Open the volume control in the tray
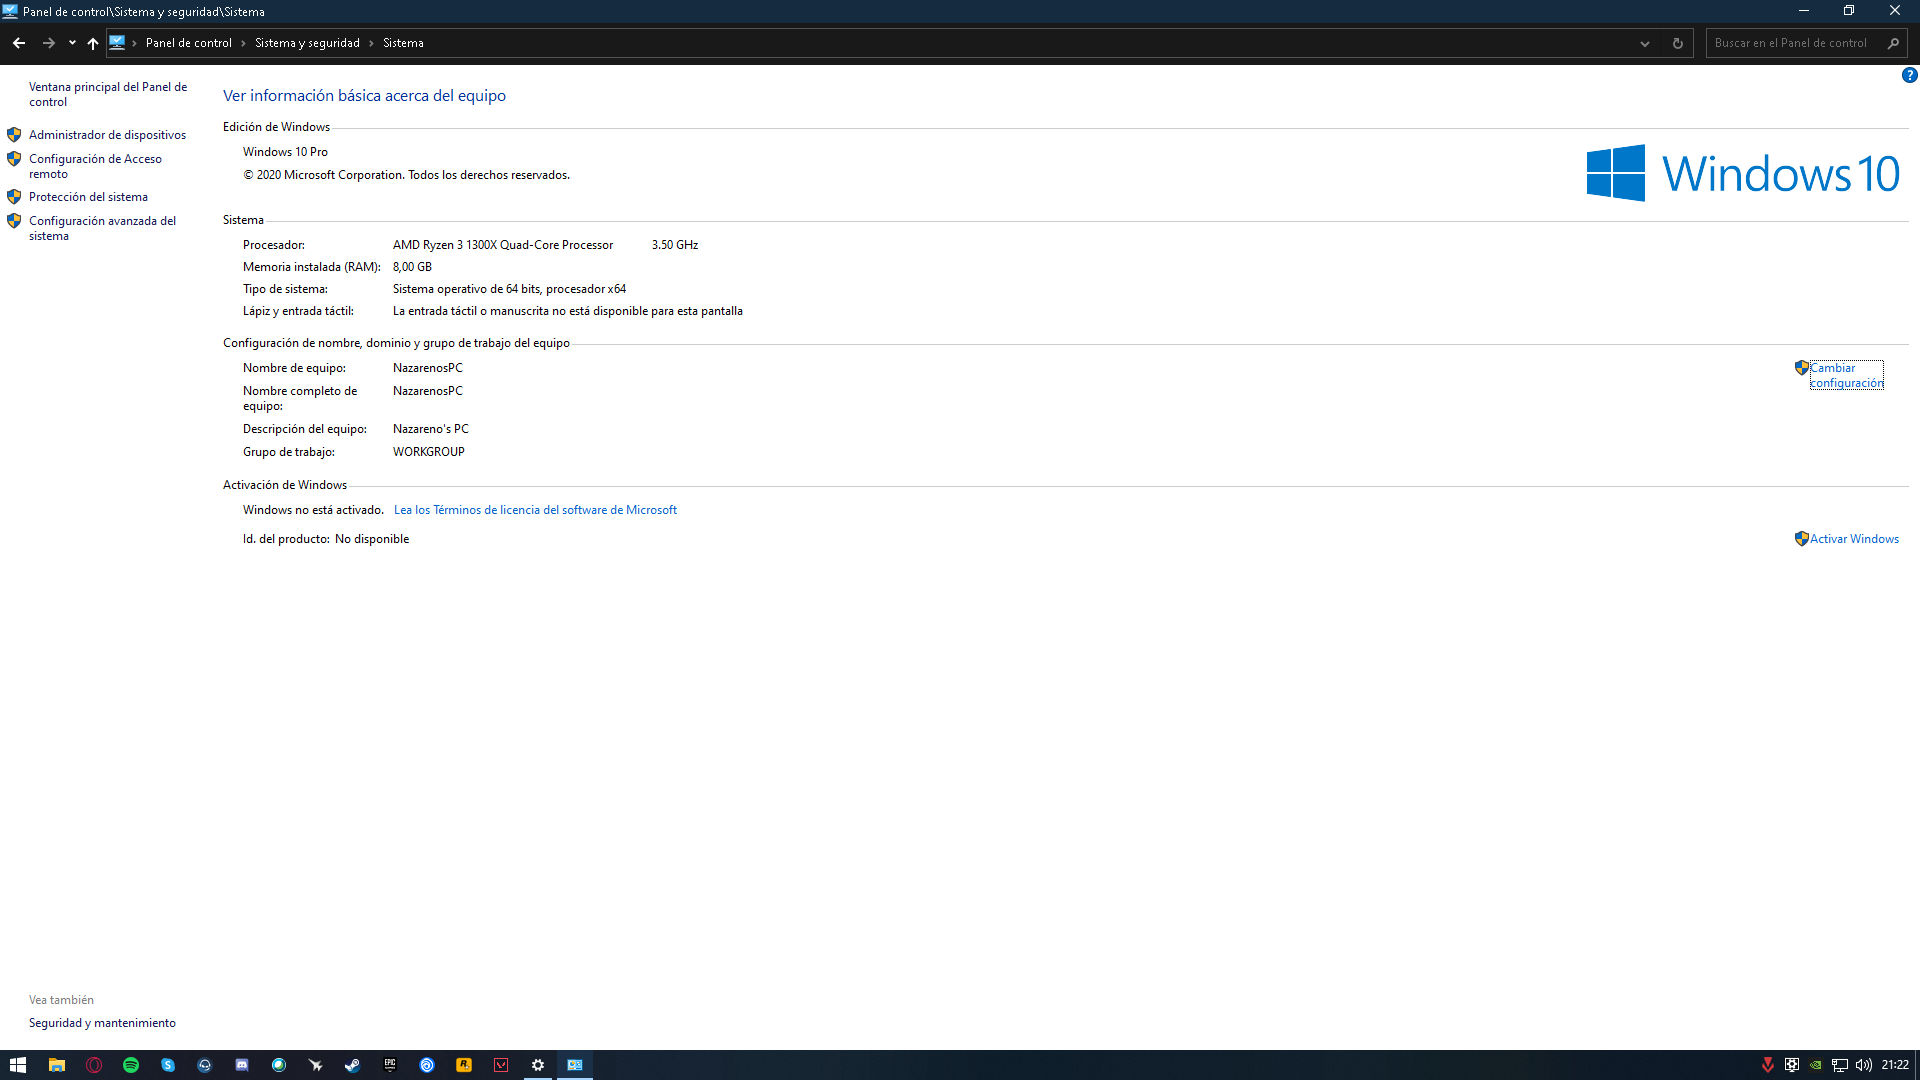1920x1080 pixels. [x=1862, y=1066]
